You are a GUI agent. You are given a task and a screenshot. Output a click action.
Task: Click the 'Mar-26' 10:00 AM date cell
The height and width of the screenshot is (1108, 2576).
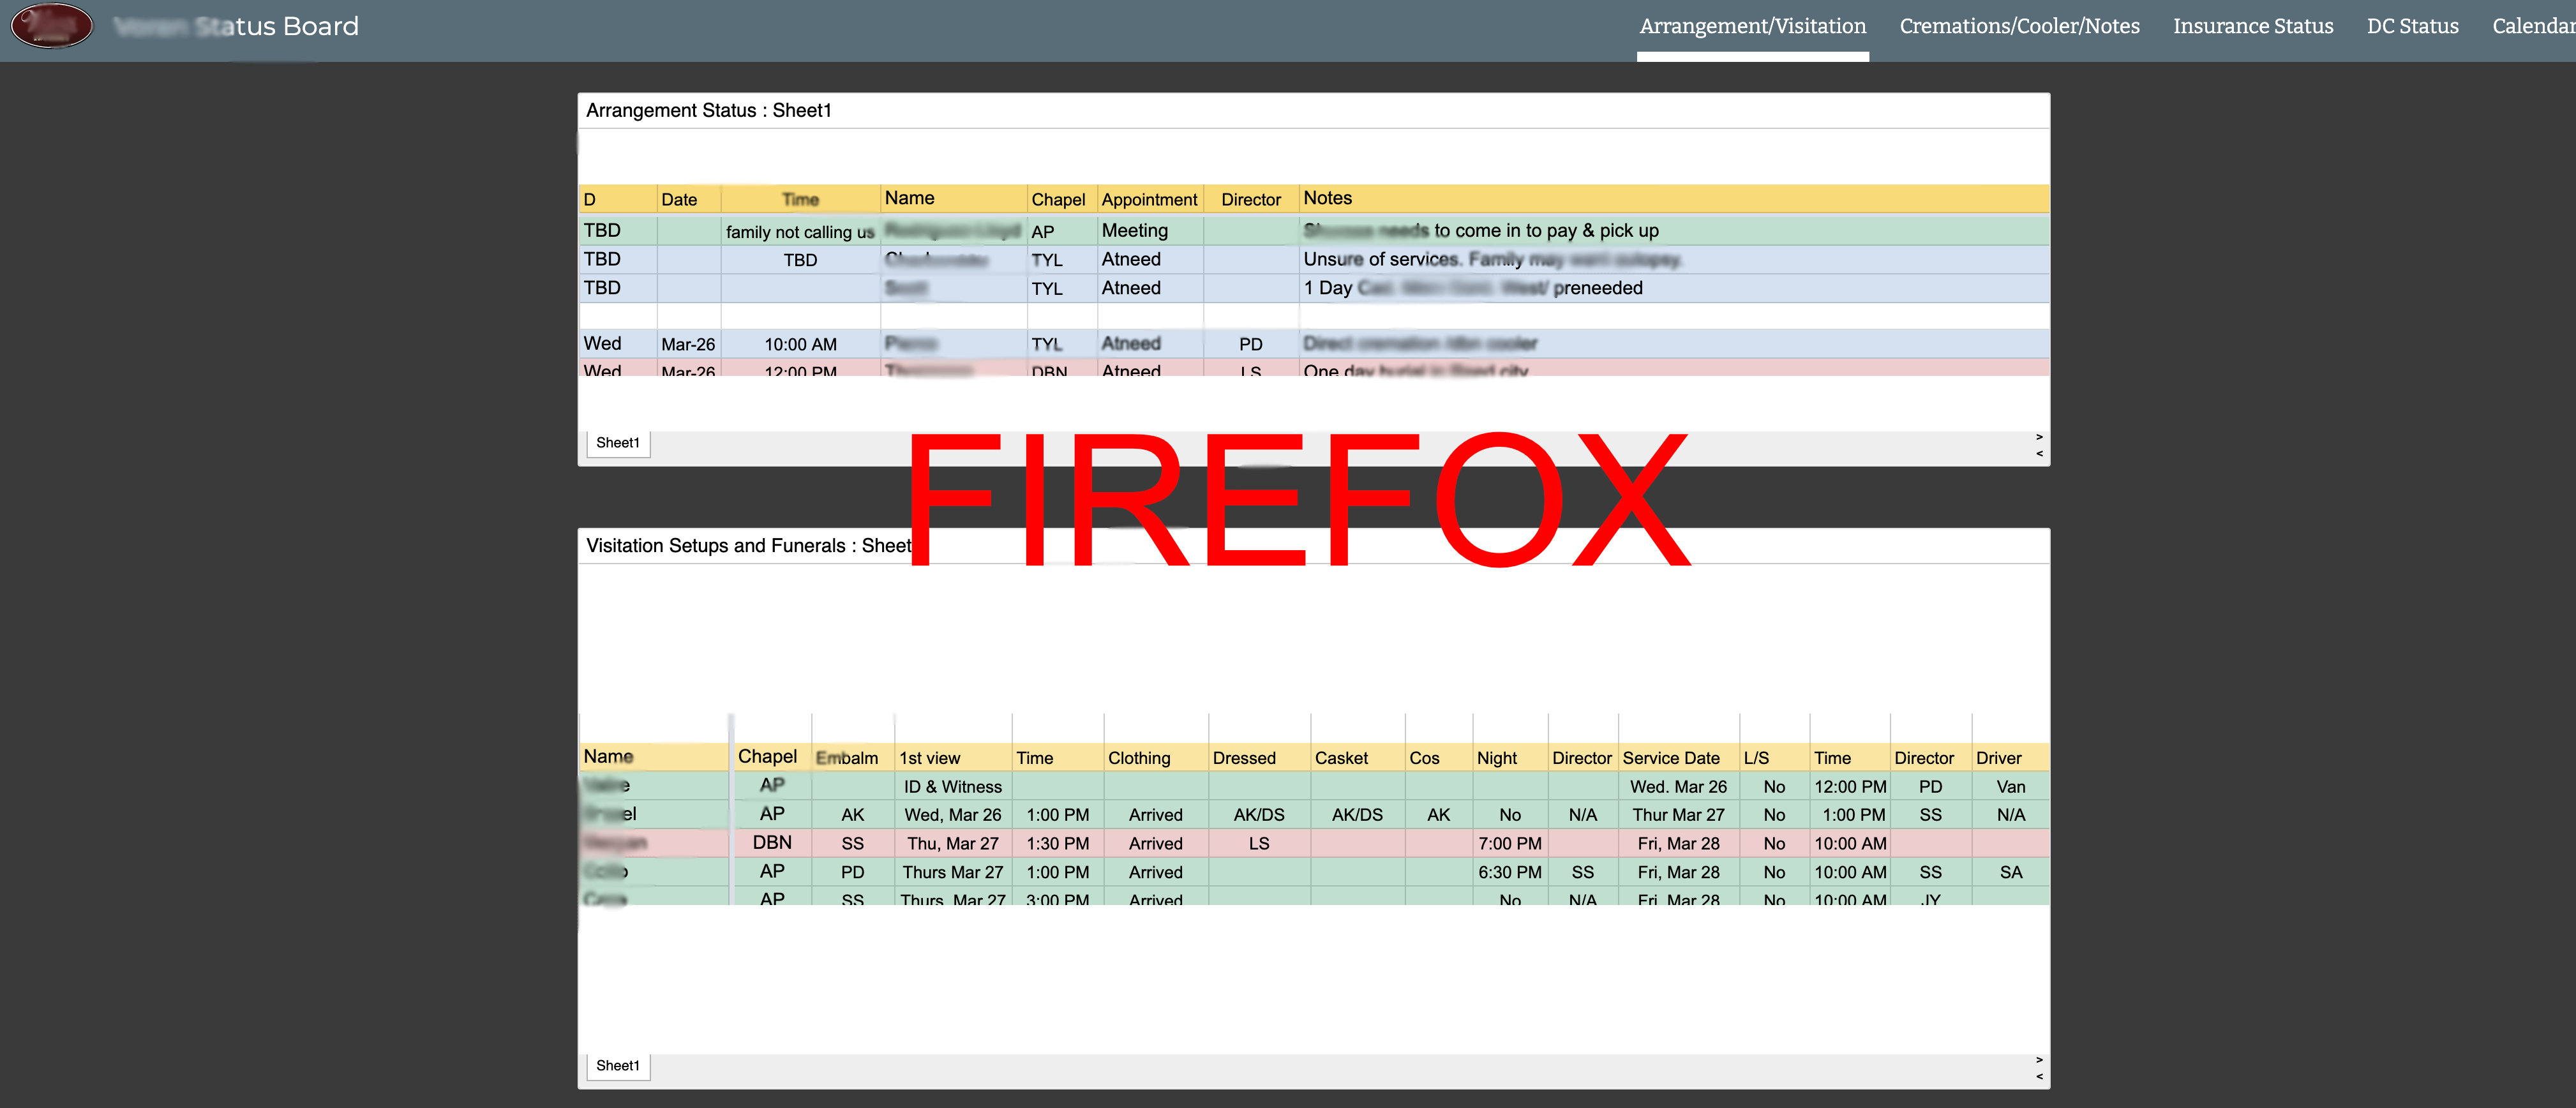688,344
